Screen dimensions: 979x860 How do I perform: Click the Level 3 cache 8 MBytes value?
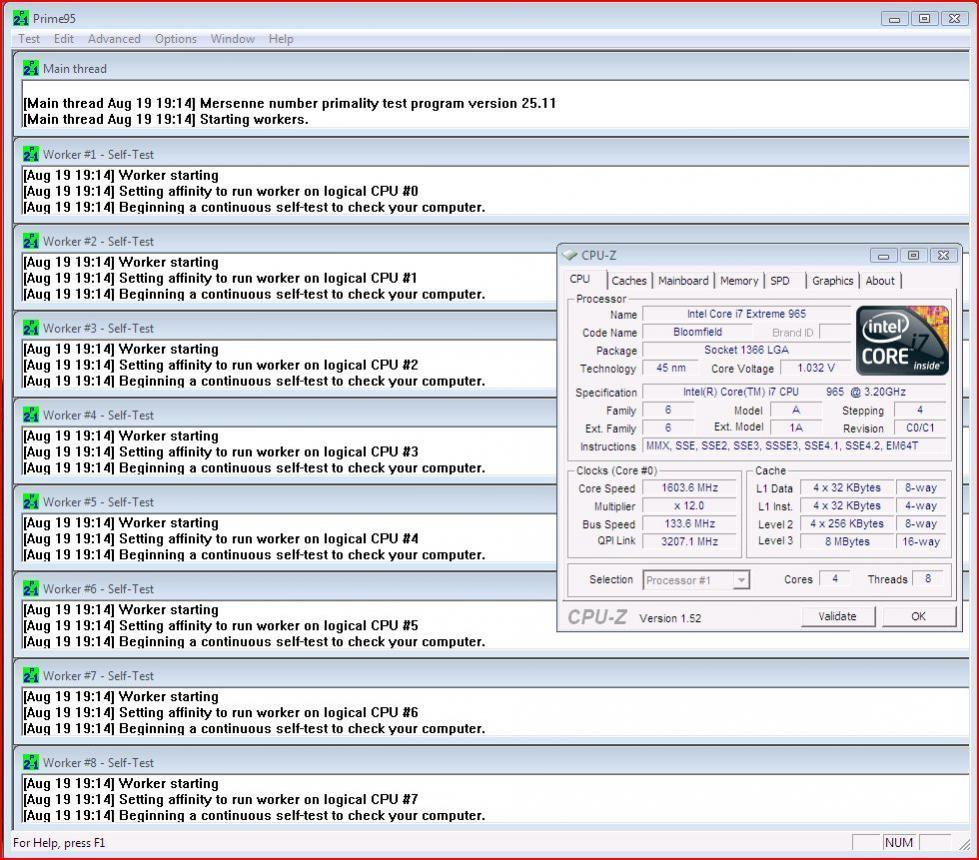coord(847,541)
